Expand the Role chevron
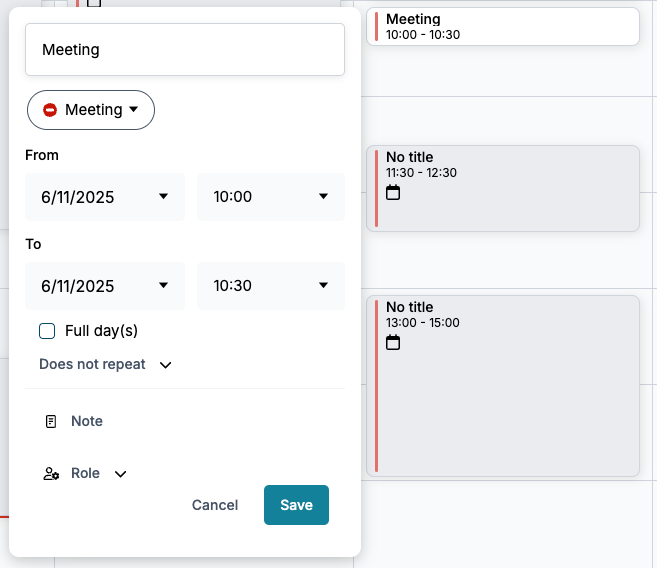This screenshot has width=657, height=568. pyautogui.click(x=121, y=474)
